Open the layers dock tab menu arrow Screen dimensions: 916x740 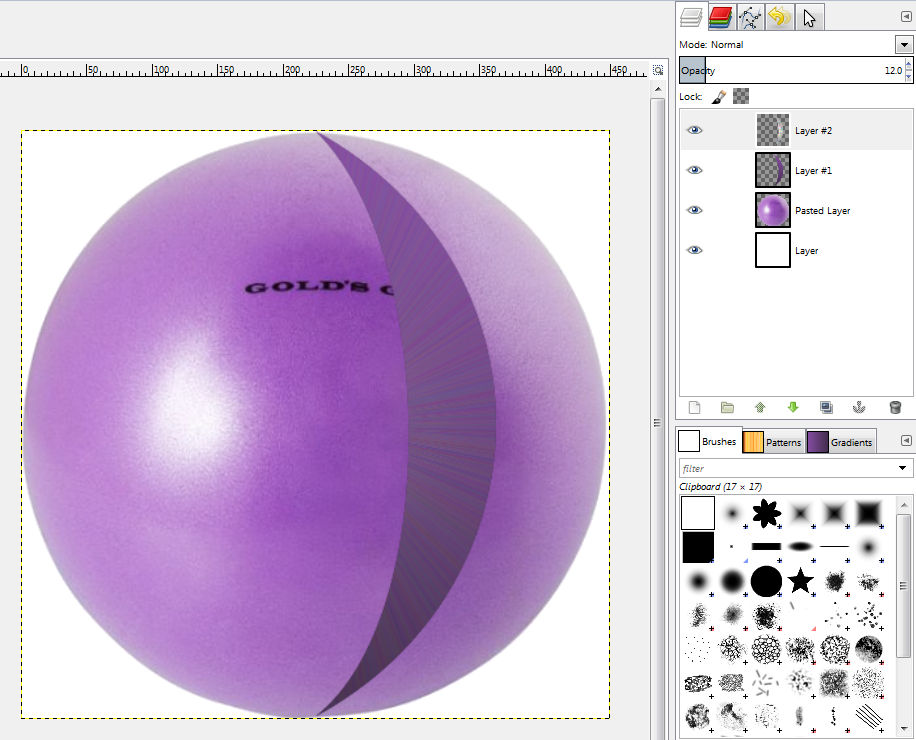click(x=906, y=17)
